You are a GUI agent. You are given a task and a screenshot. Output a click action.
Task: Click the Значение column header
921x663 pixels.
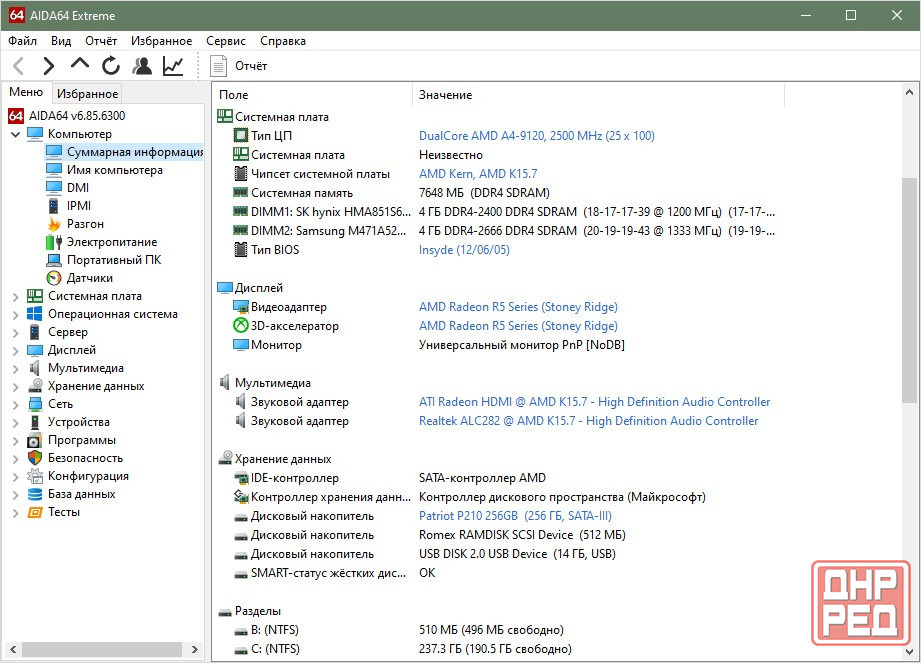coord(446,95)
